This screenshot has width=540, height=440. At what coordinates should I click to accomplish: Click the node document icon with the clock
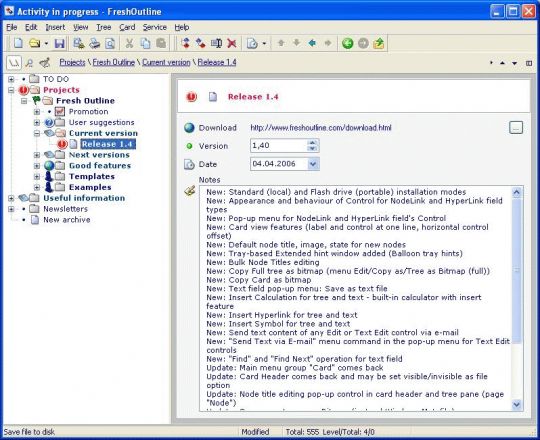coord(252,43)
